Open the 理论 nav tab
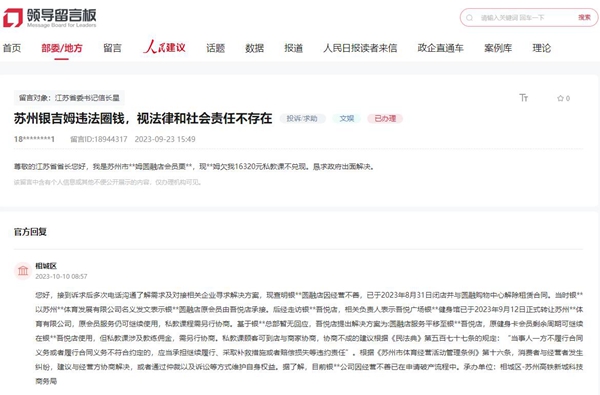 [x=541, y=48]
